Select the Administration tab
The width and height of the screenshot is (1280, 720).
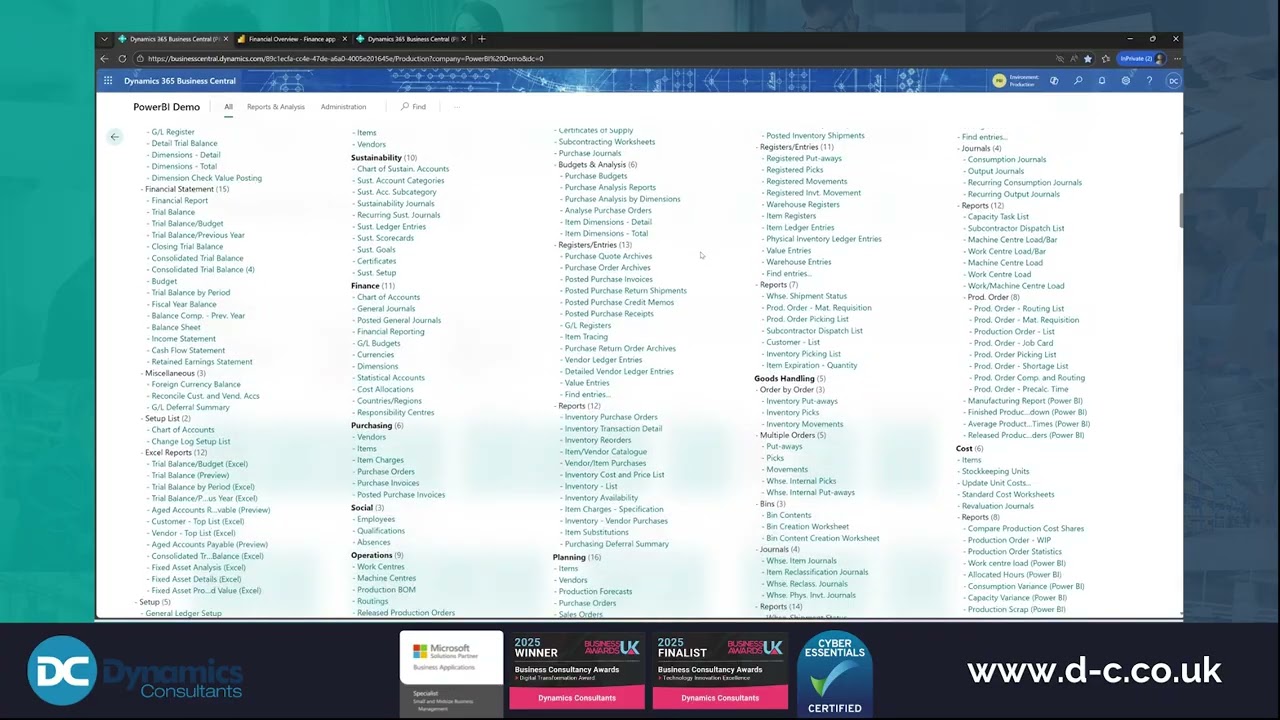343,107
